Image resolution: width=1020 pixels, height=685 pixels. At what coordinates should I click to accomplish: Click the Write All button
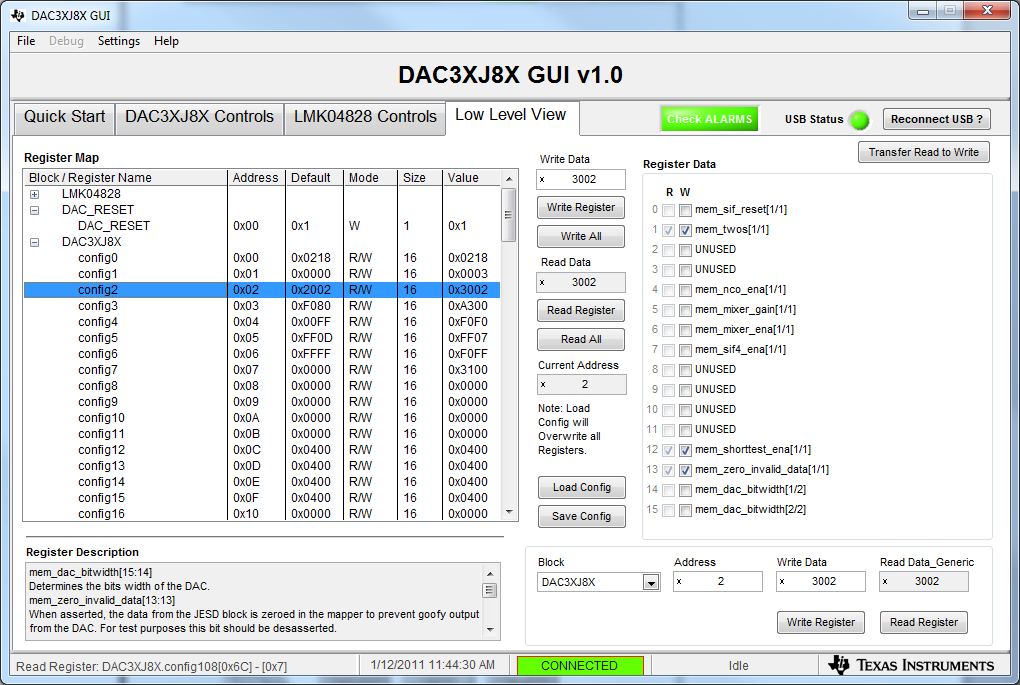580,237
